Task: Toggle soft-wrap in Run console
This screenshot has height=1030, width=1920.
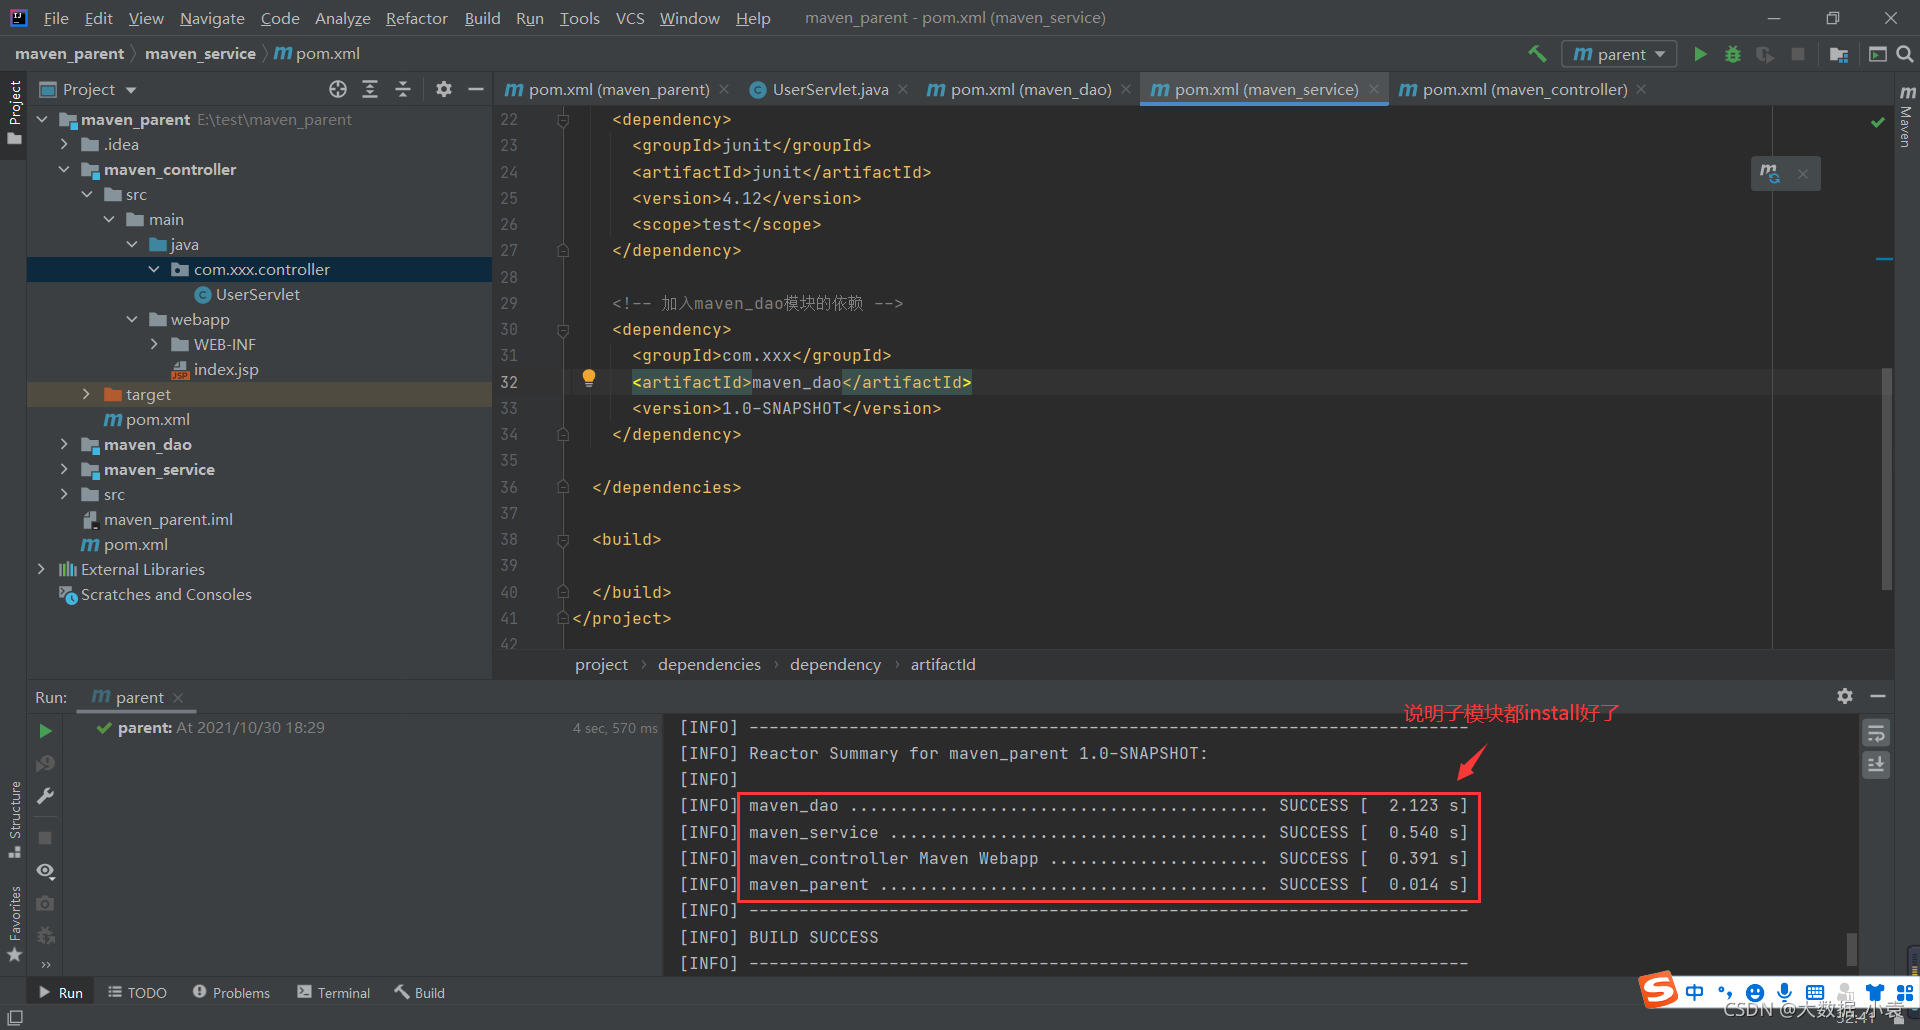Action: point(1876,733)
